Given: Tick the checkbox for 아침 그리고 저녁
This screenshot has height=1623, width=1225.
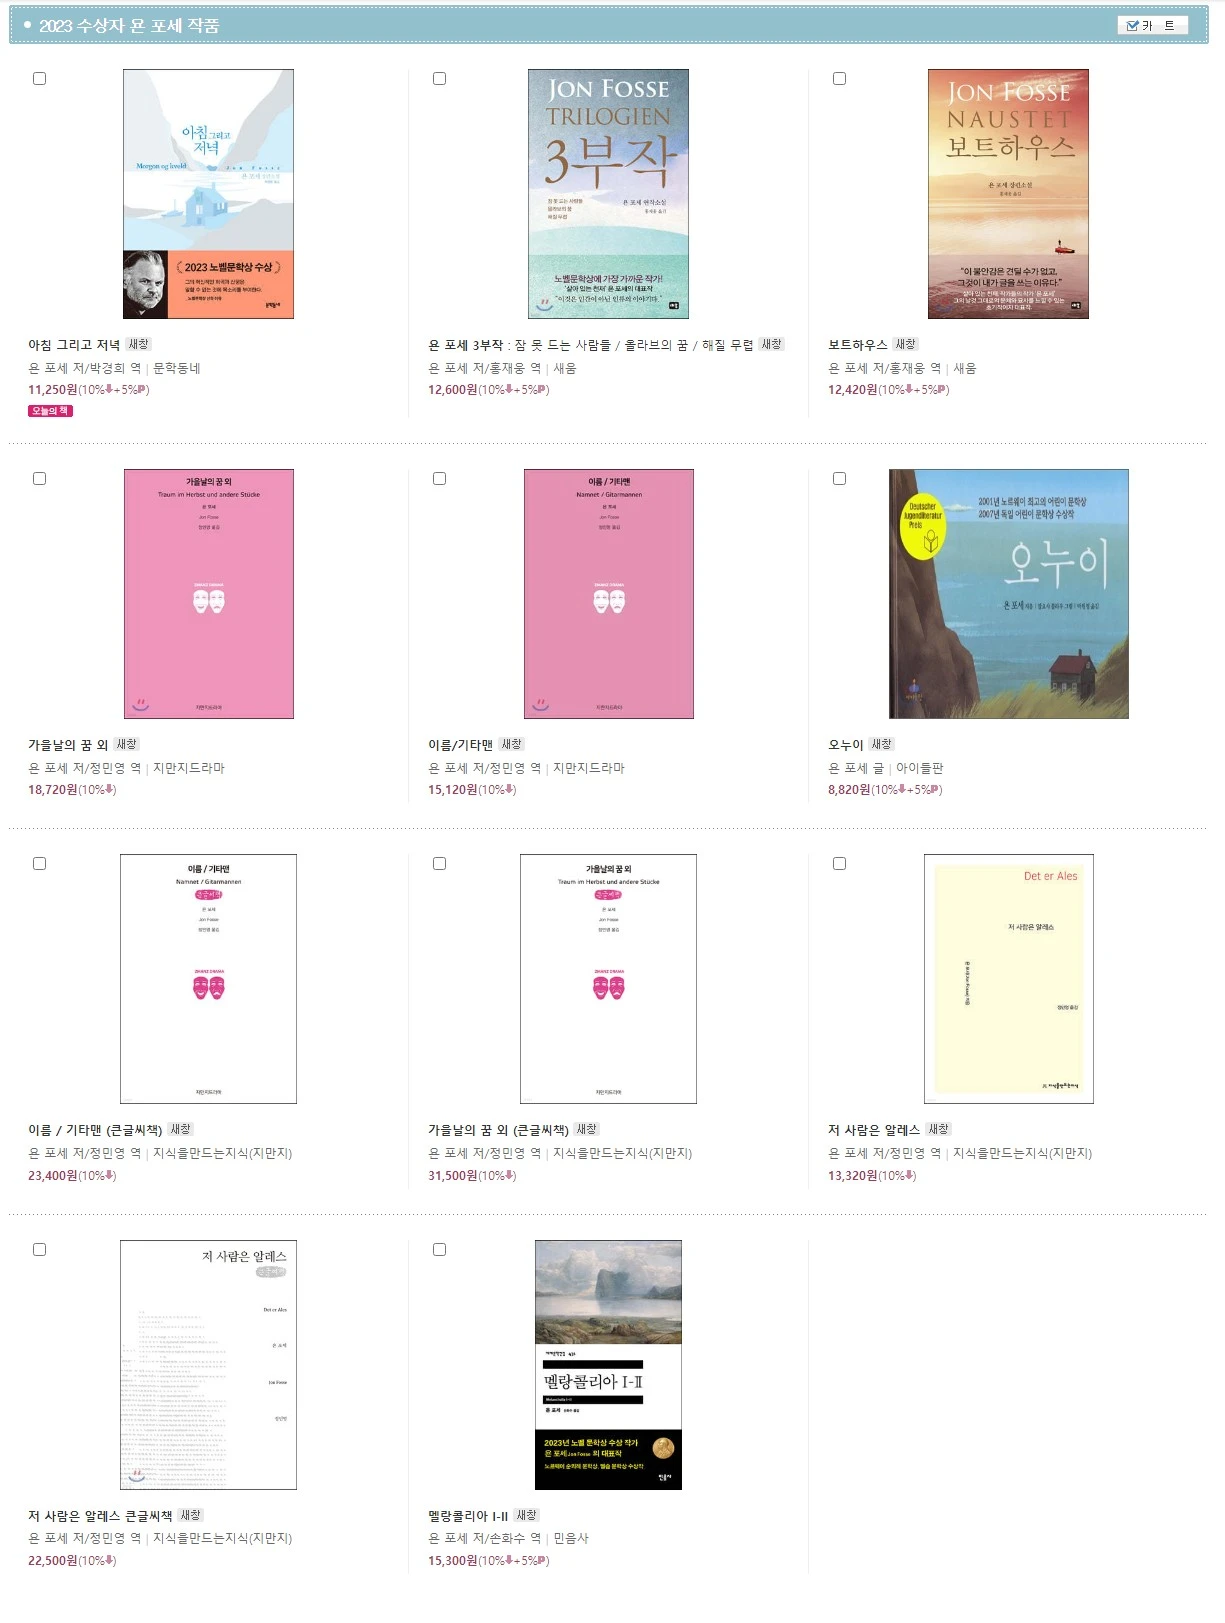Looking at the screenshot, I should (40, 79).
